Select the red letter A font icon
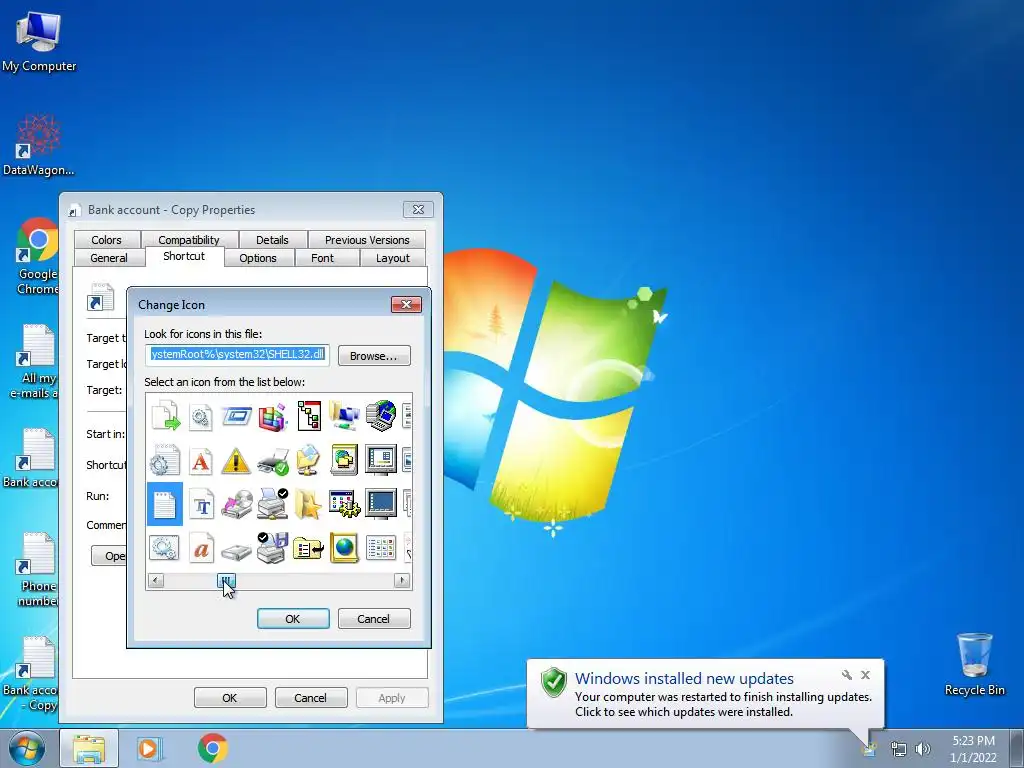This screenshot has width=1024, height=768. pos(201,460)
